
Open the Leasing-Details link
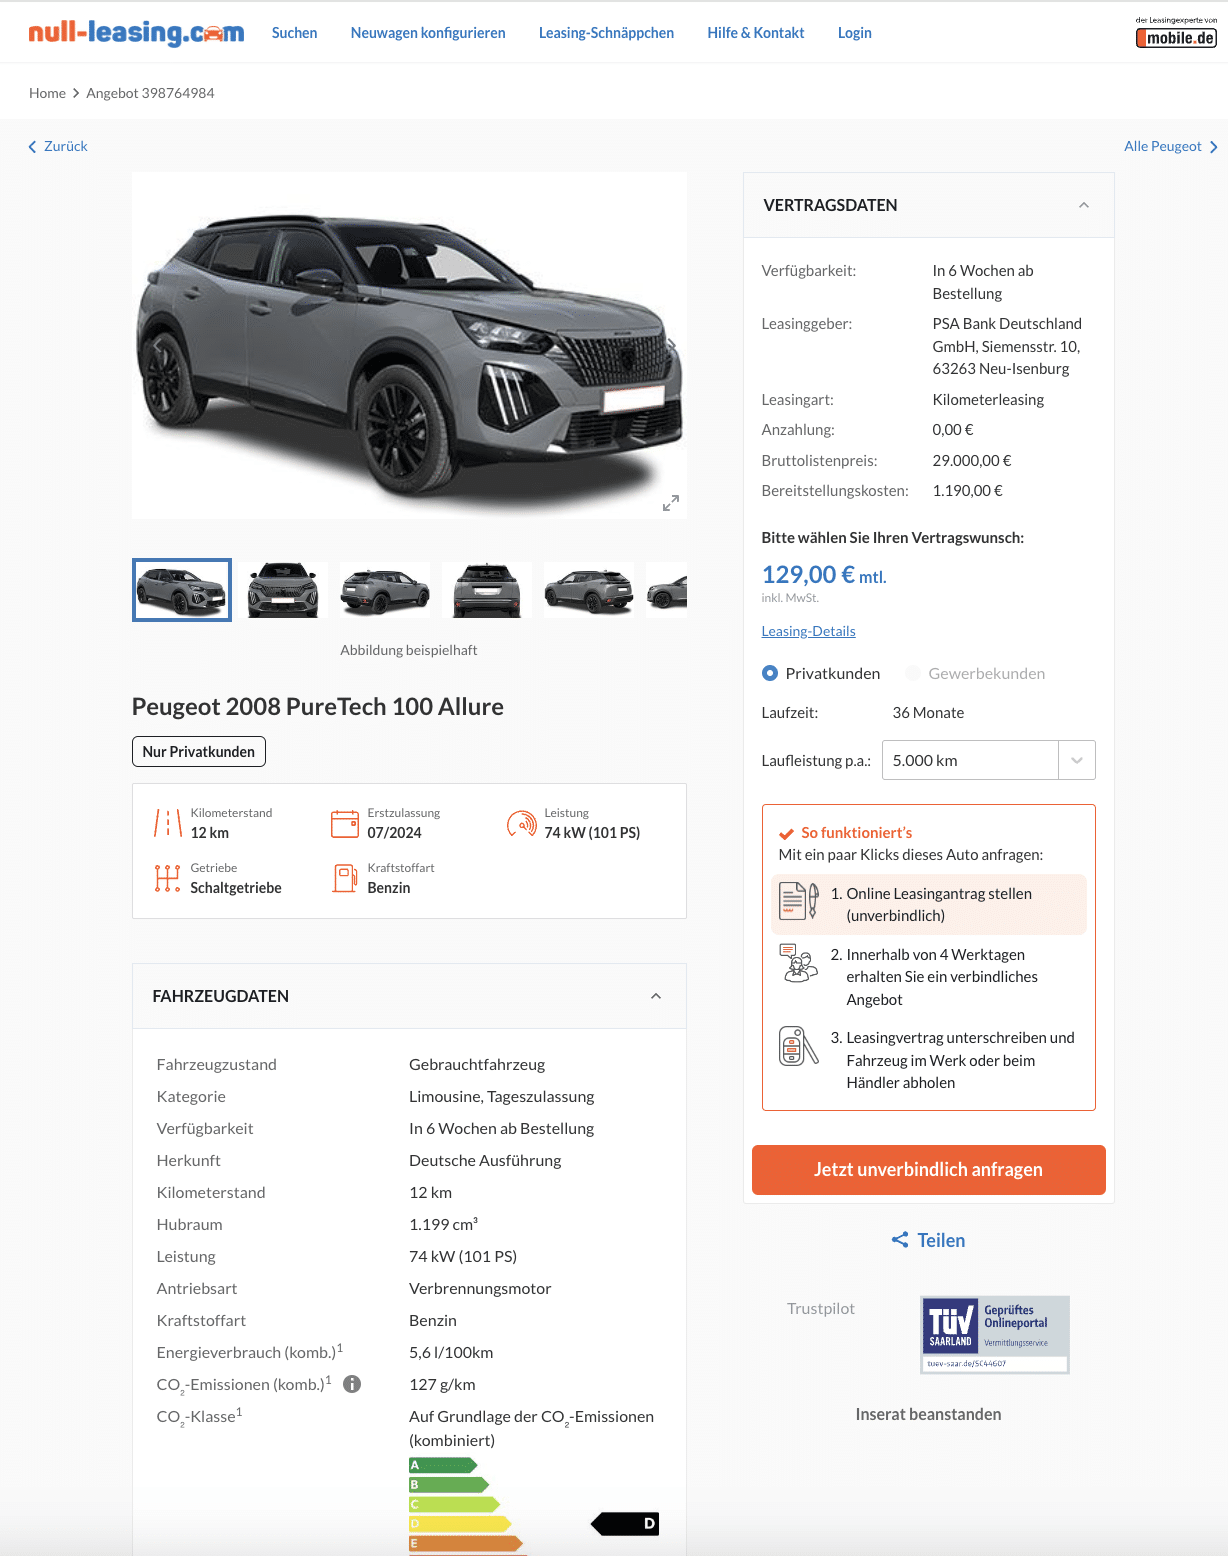click(x=808, y=631)
